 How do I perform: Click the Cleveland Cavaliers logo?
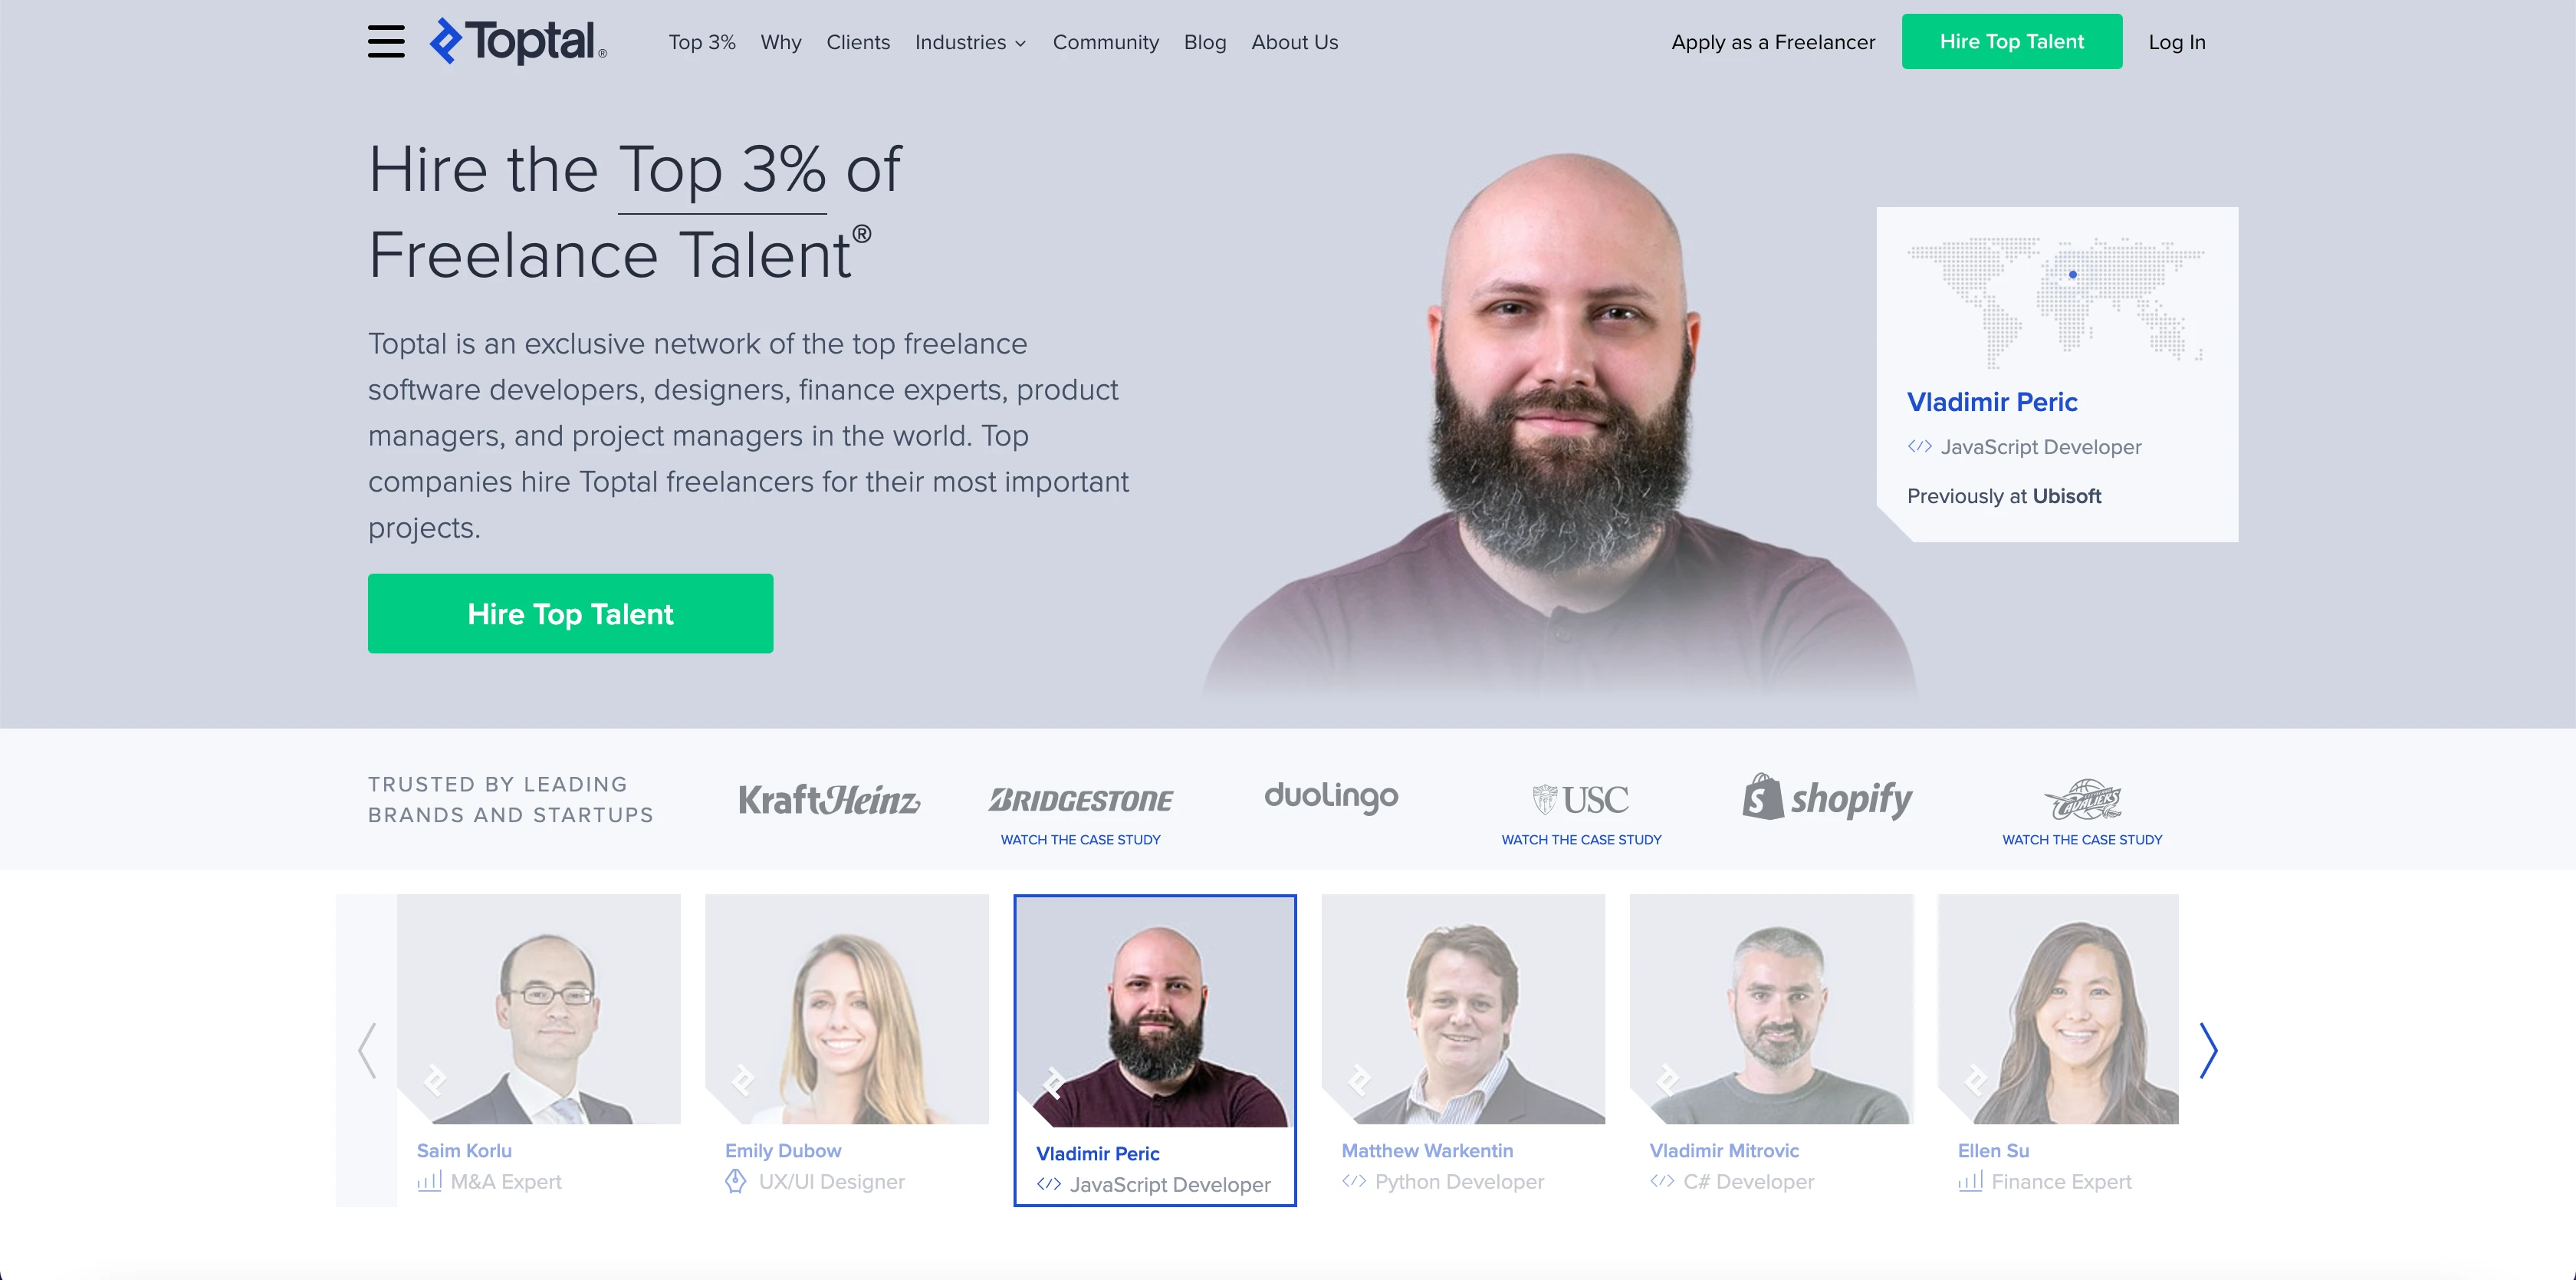(2082, 800)
